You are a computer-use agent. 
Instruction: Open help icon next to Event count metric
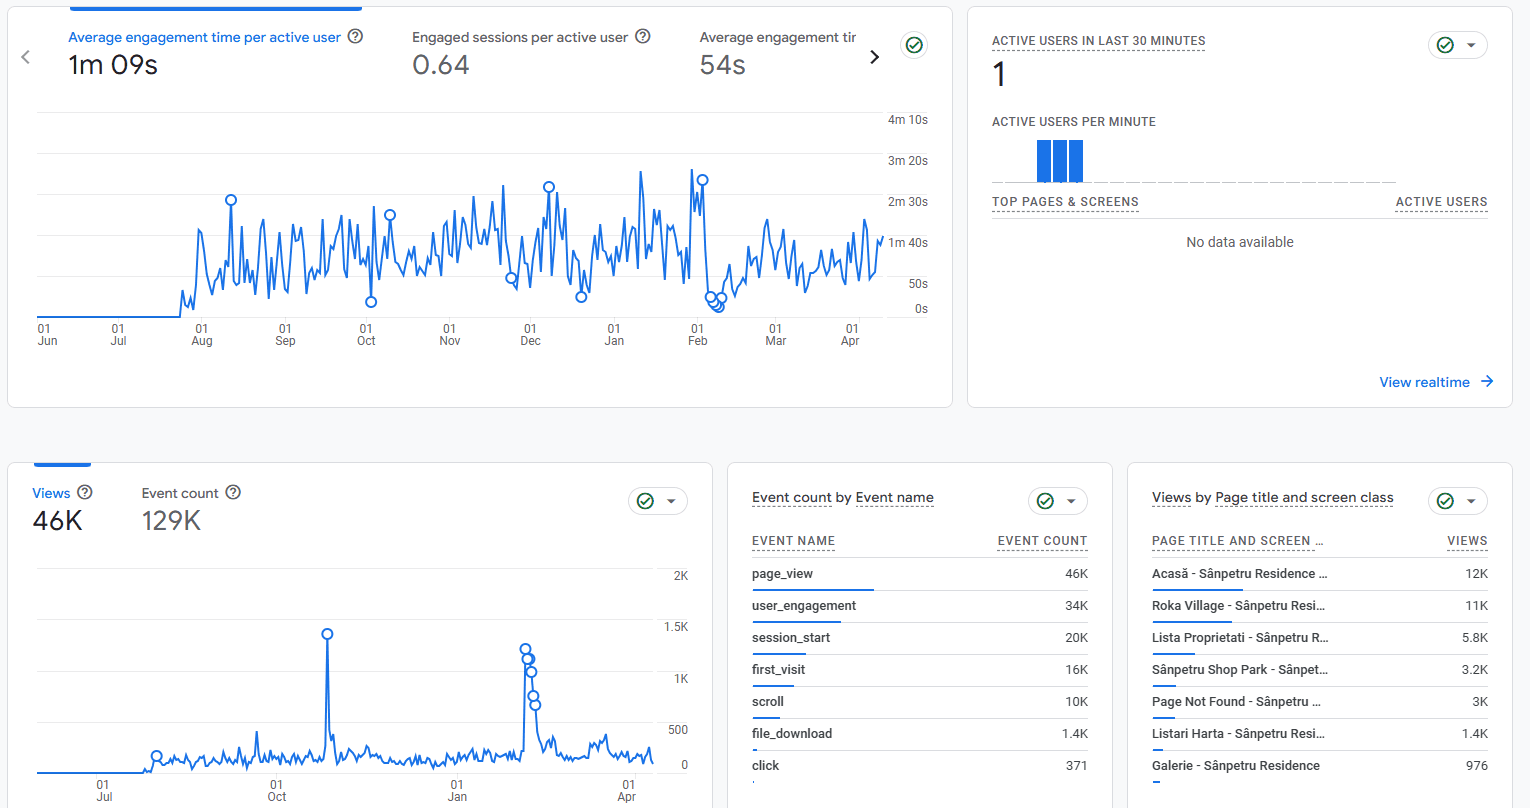tap(233, 492)
